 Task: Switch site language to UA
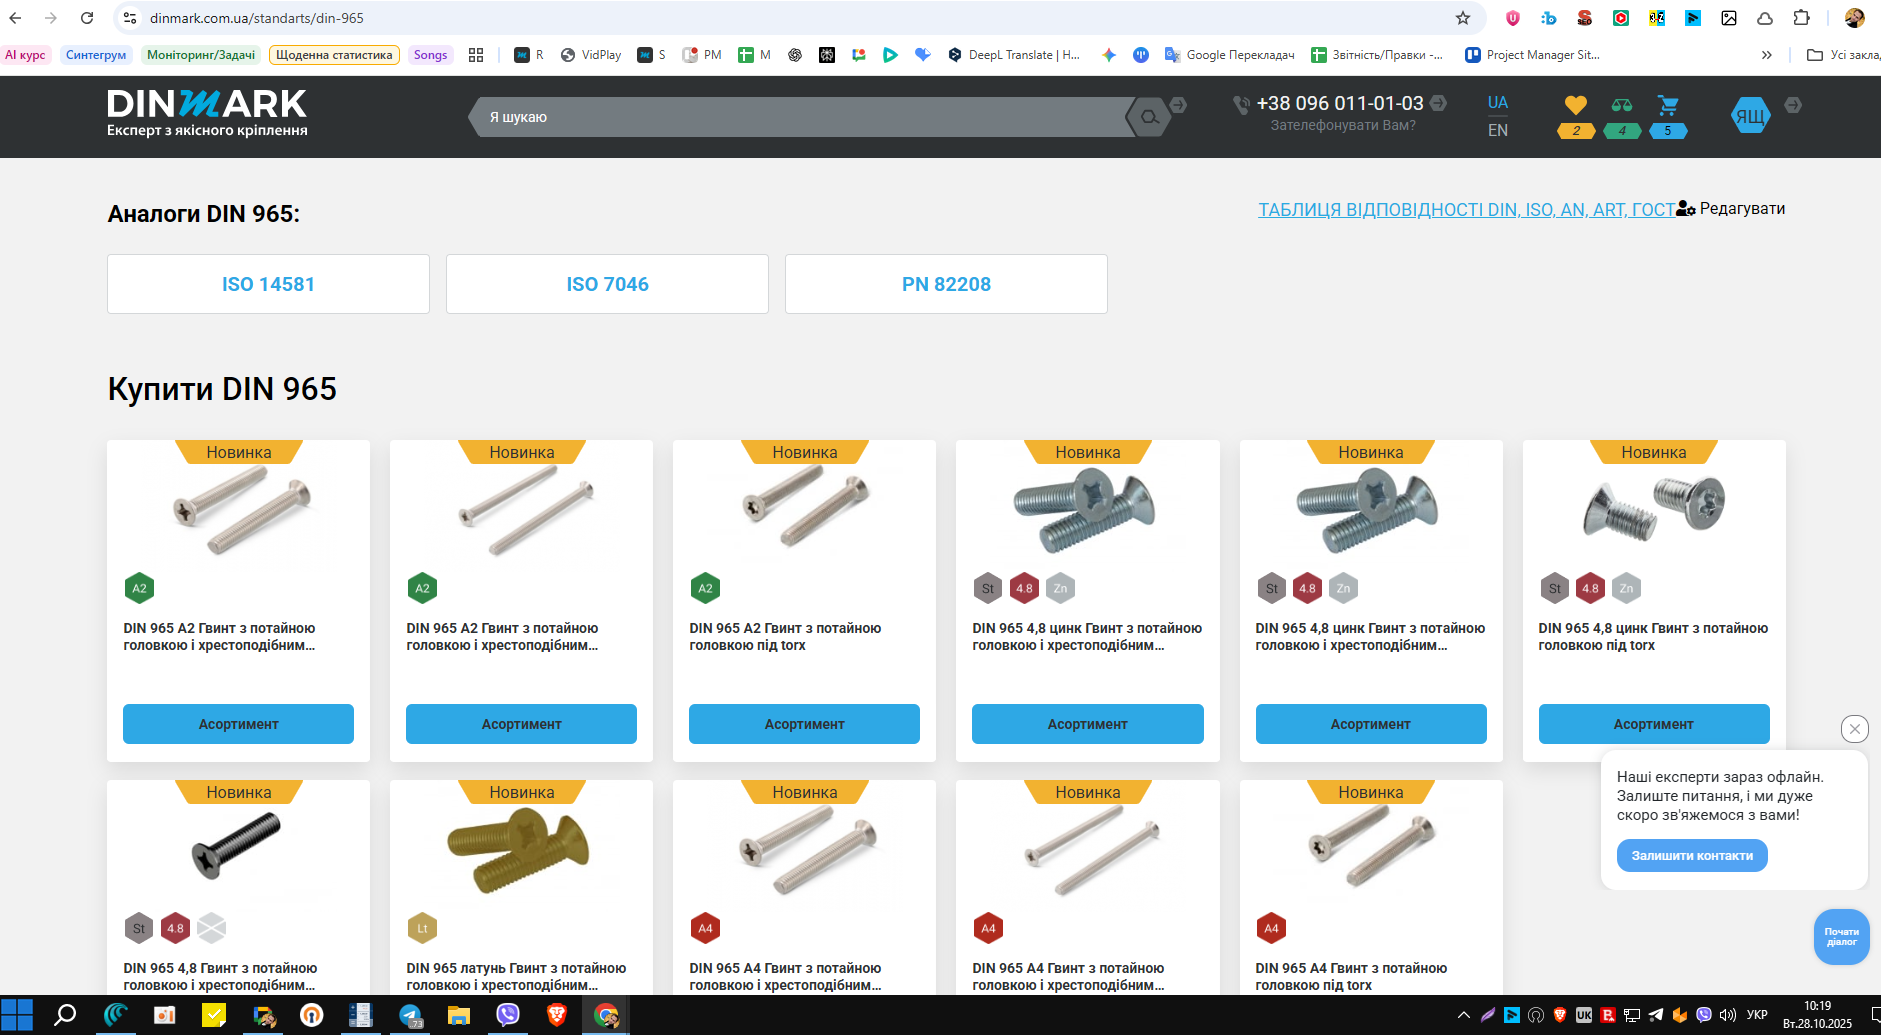[1498, 102]
